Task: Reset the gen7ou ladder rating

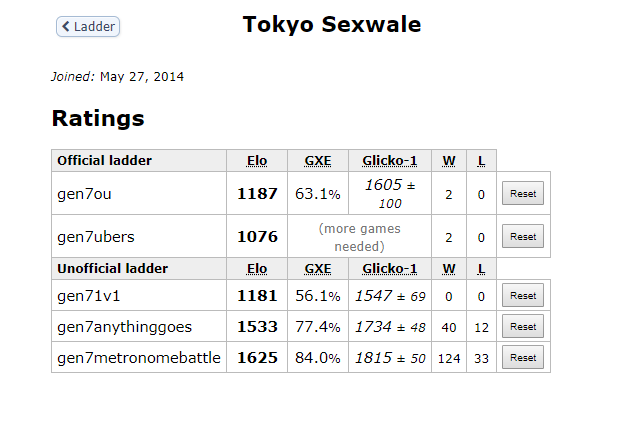Action: coord(523,194)
